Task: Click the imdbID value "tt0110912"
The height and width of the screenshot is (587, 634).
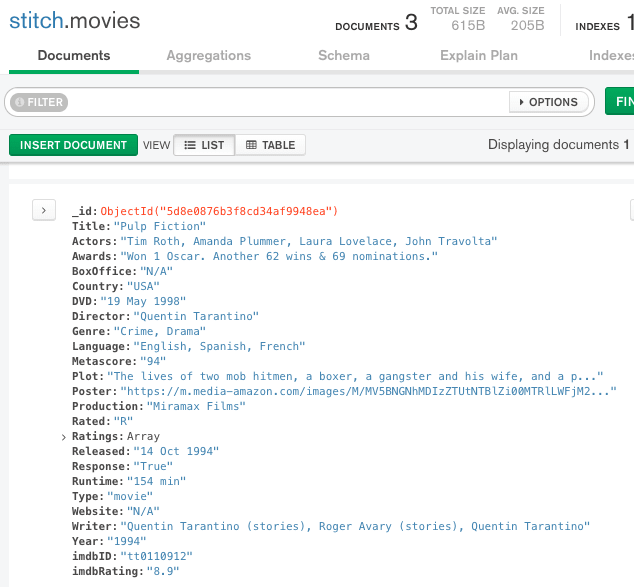Action: tap(156, 556)
